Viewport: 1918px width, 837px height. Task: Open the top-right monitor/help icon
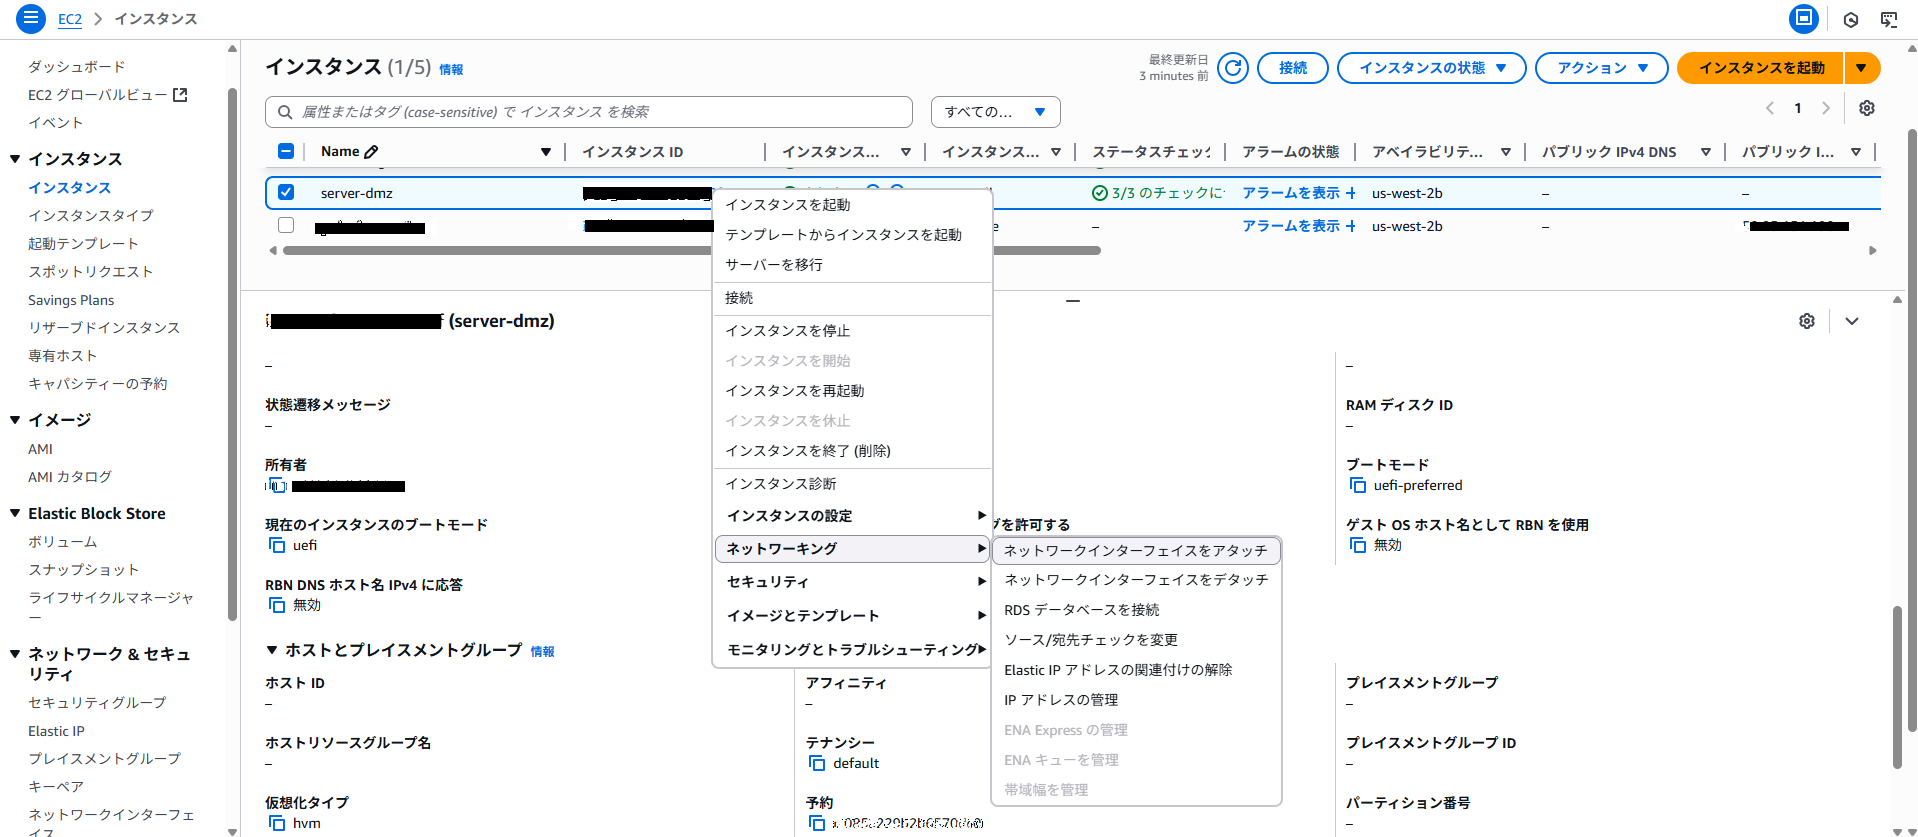point(1889,19)
